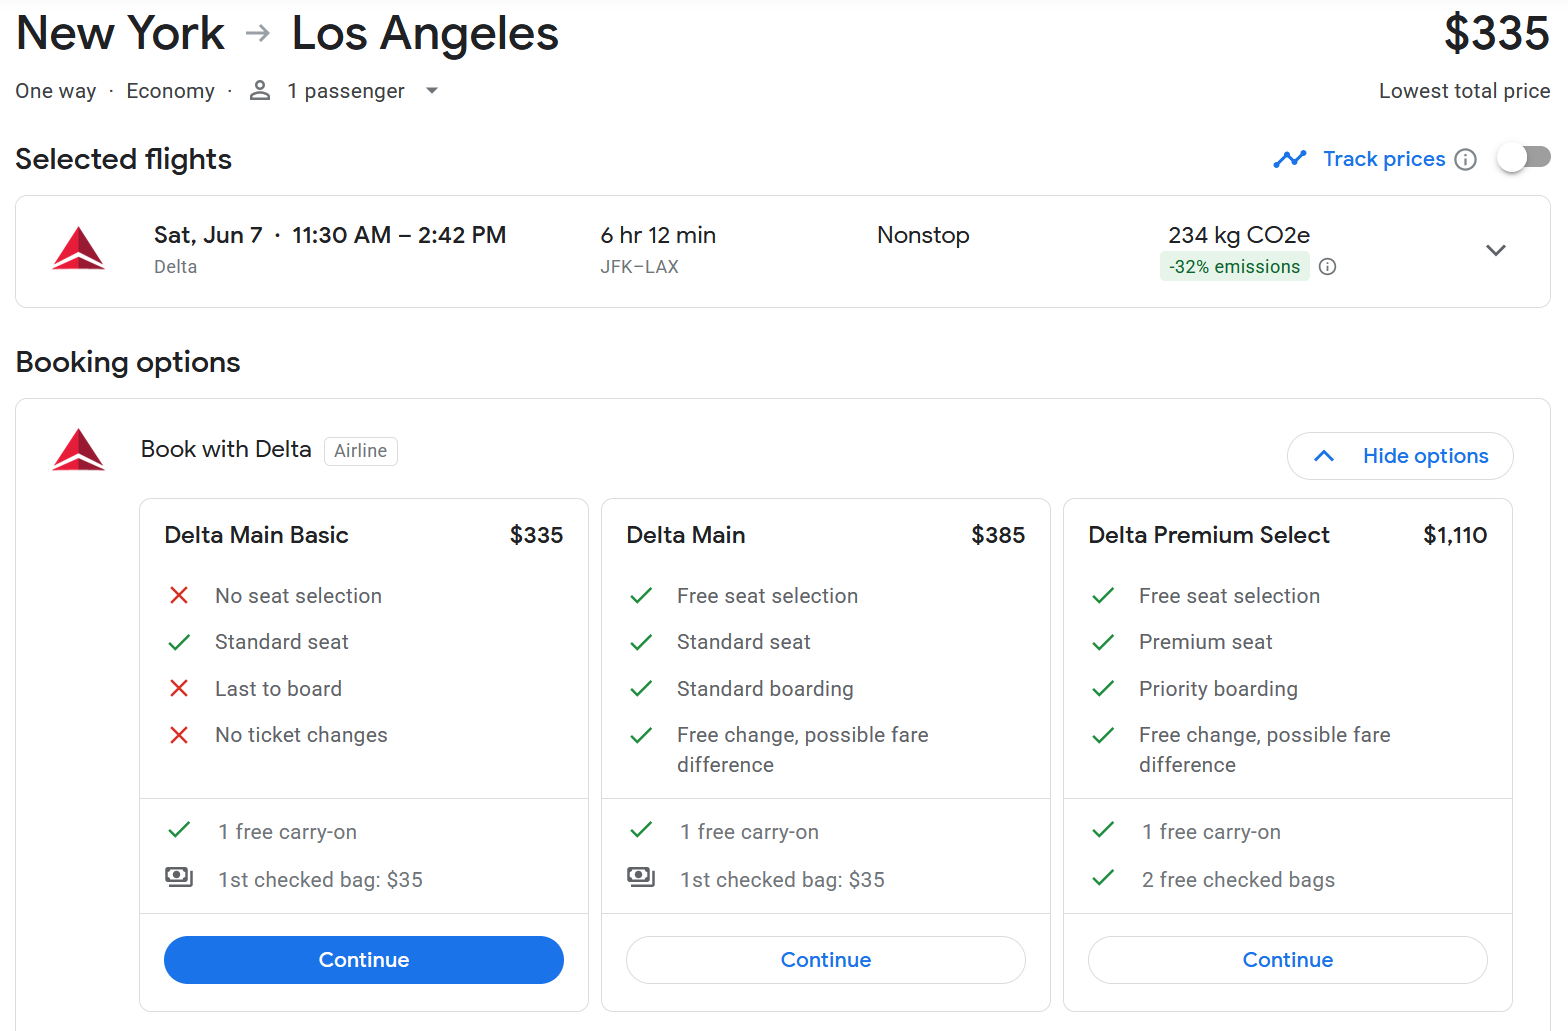Click the 6 hr 12 min duration
This screenshot has height=1031, width=1568.
pos(658,235)
